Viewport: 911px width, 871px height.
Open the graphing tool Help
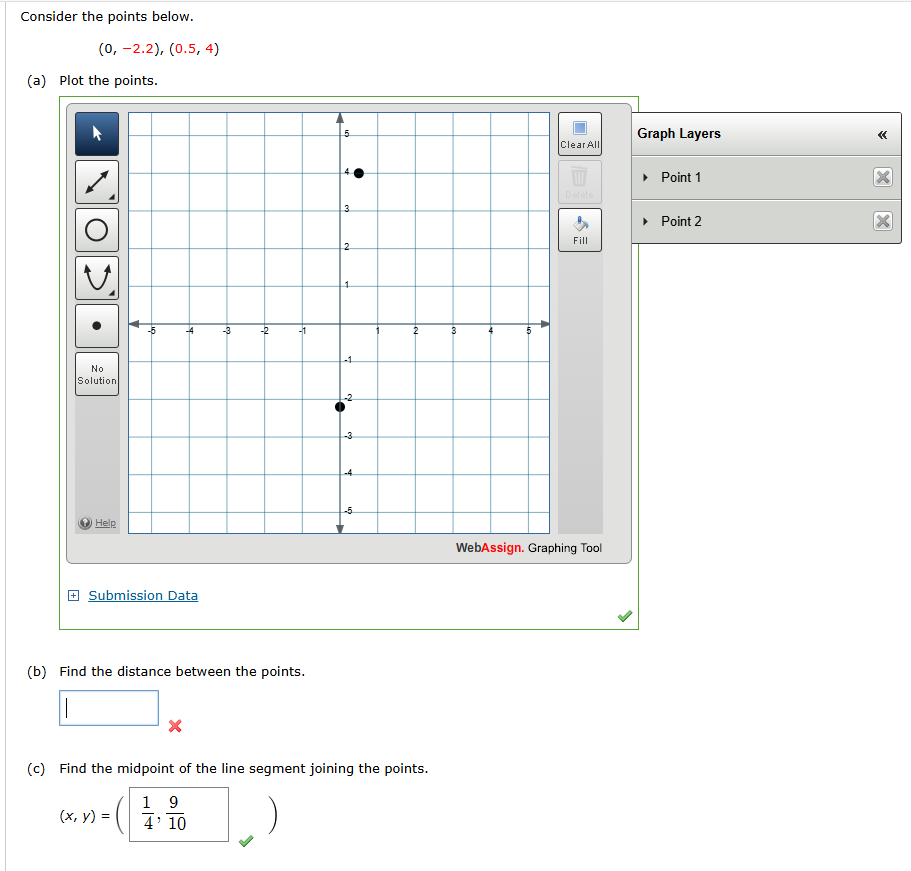(x=96, y=522)
